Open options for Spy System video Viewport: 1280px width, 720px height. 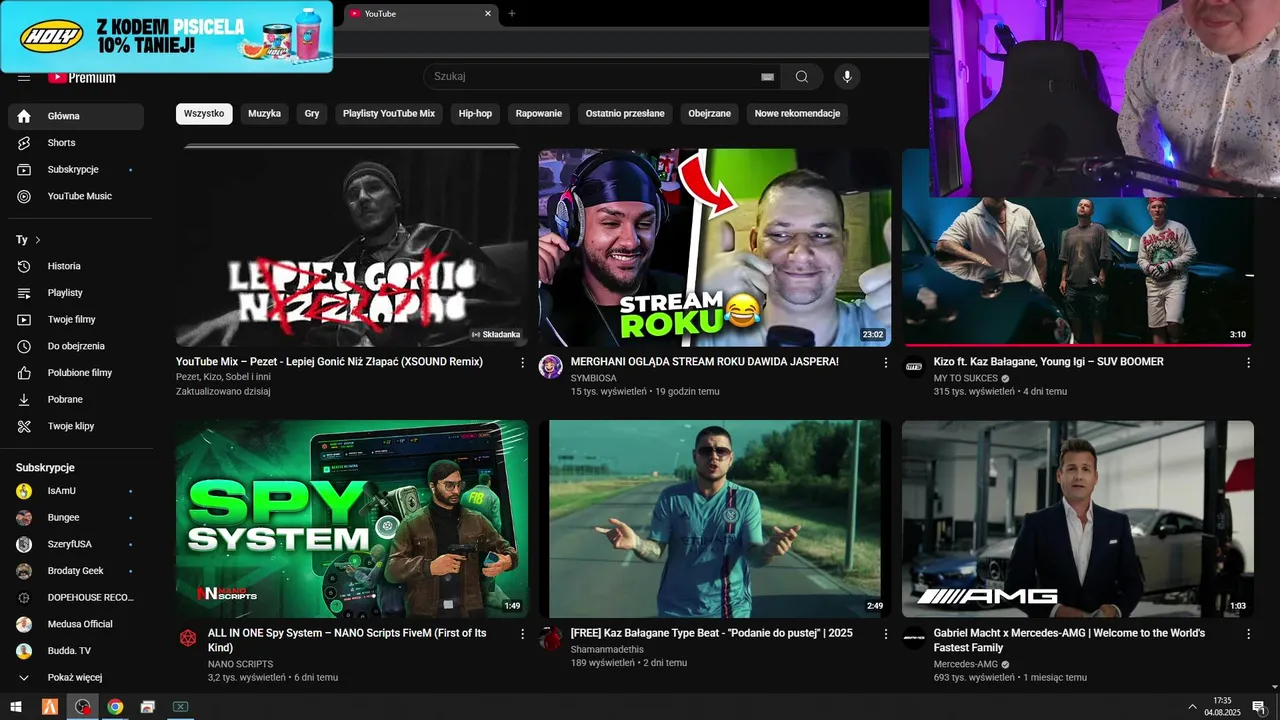(522, 634)
